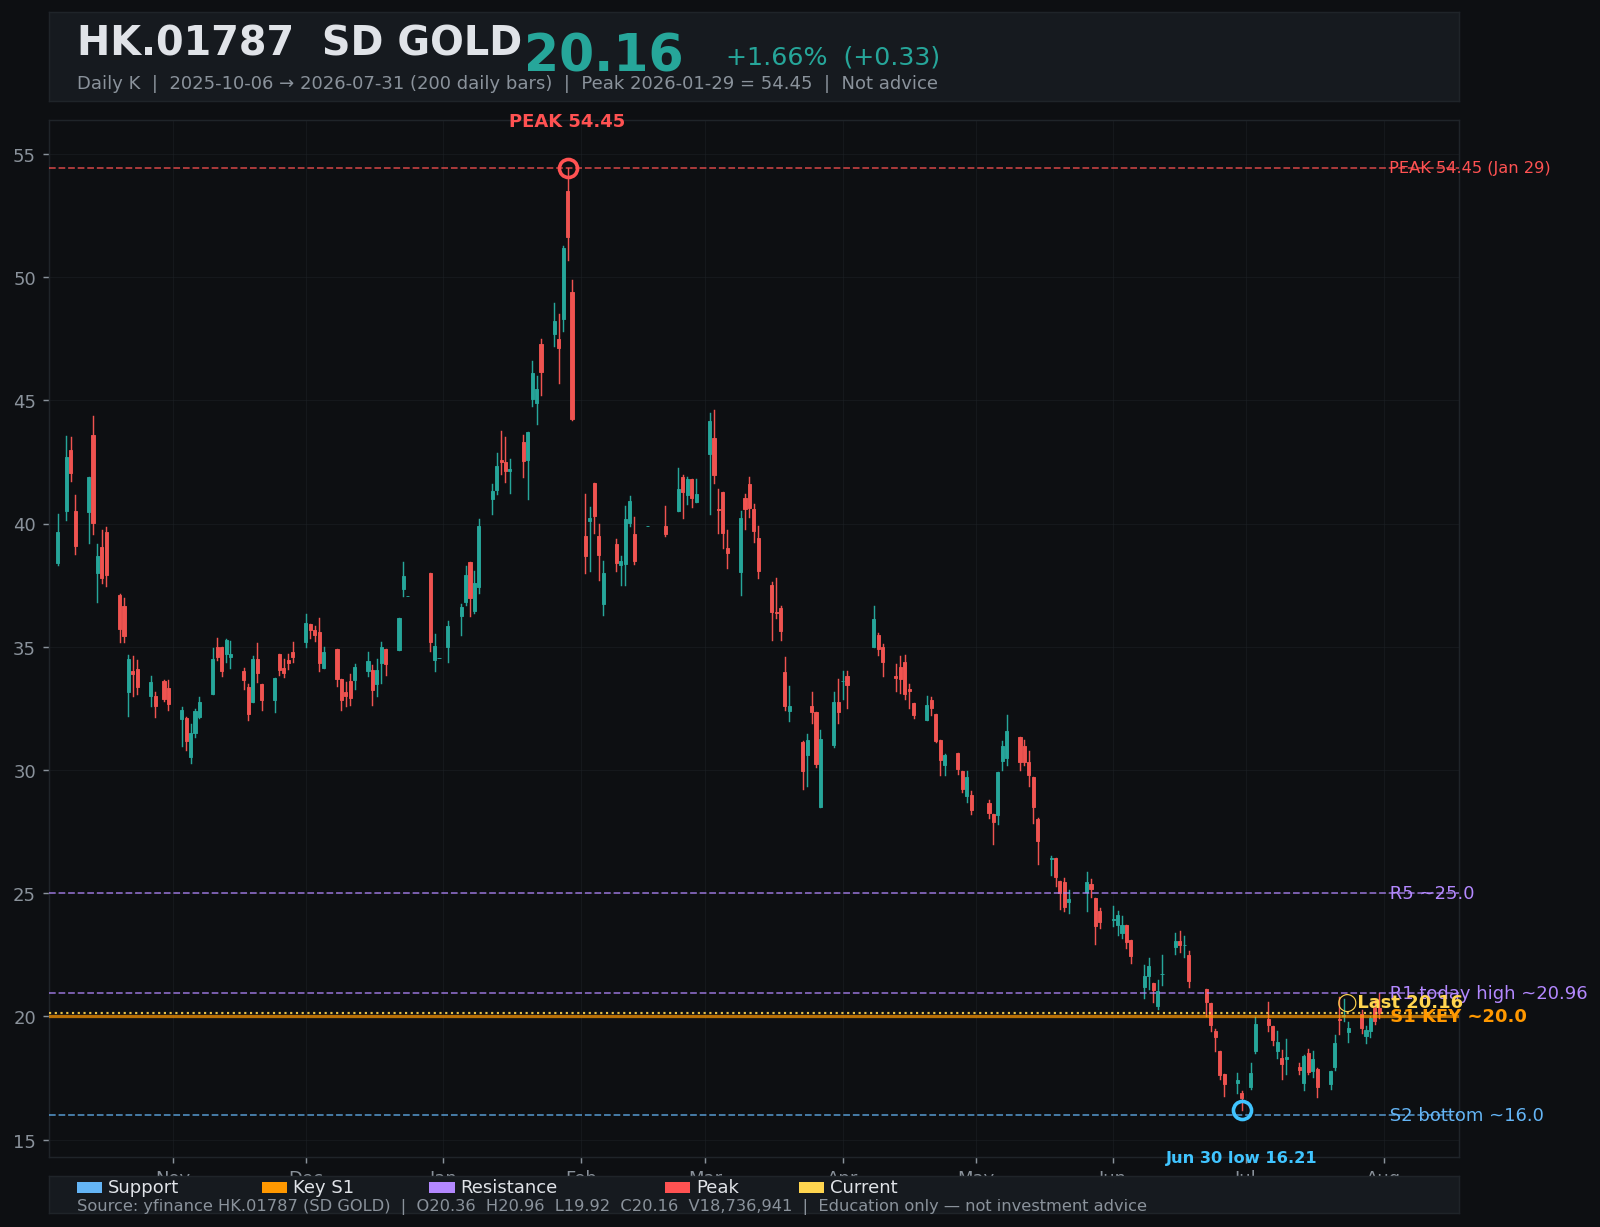Select the red peak circle marker at 54.45
1600x1227 pixels.
tap(568, 168)
